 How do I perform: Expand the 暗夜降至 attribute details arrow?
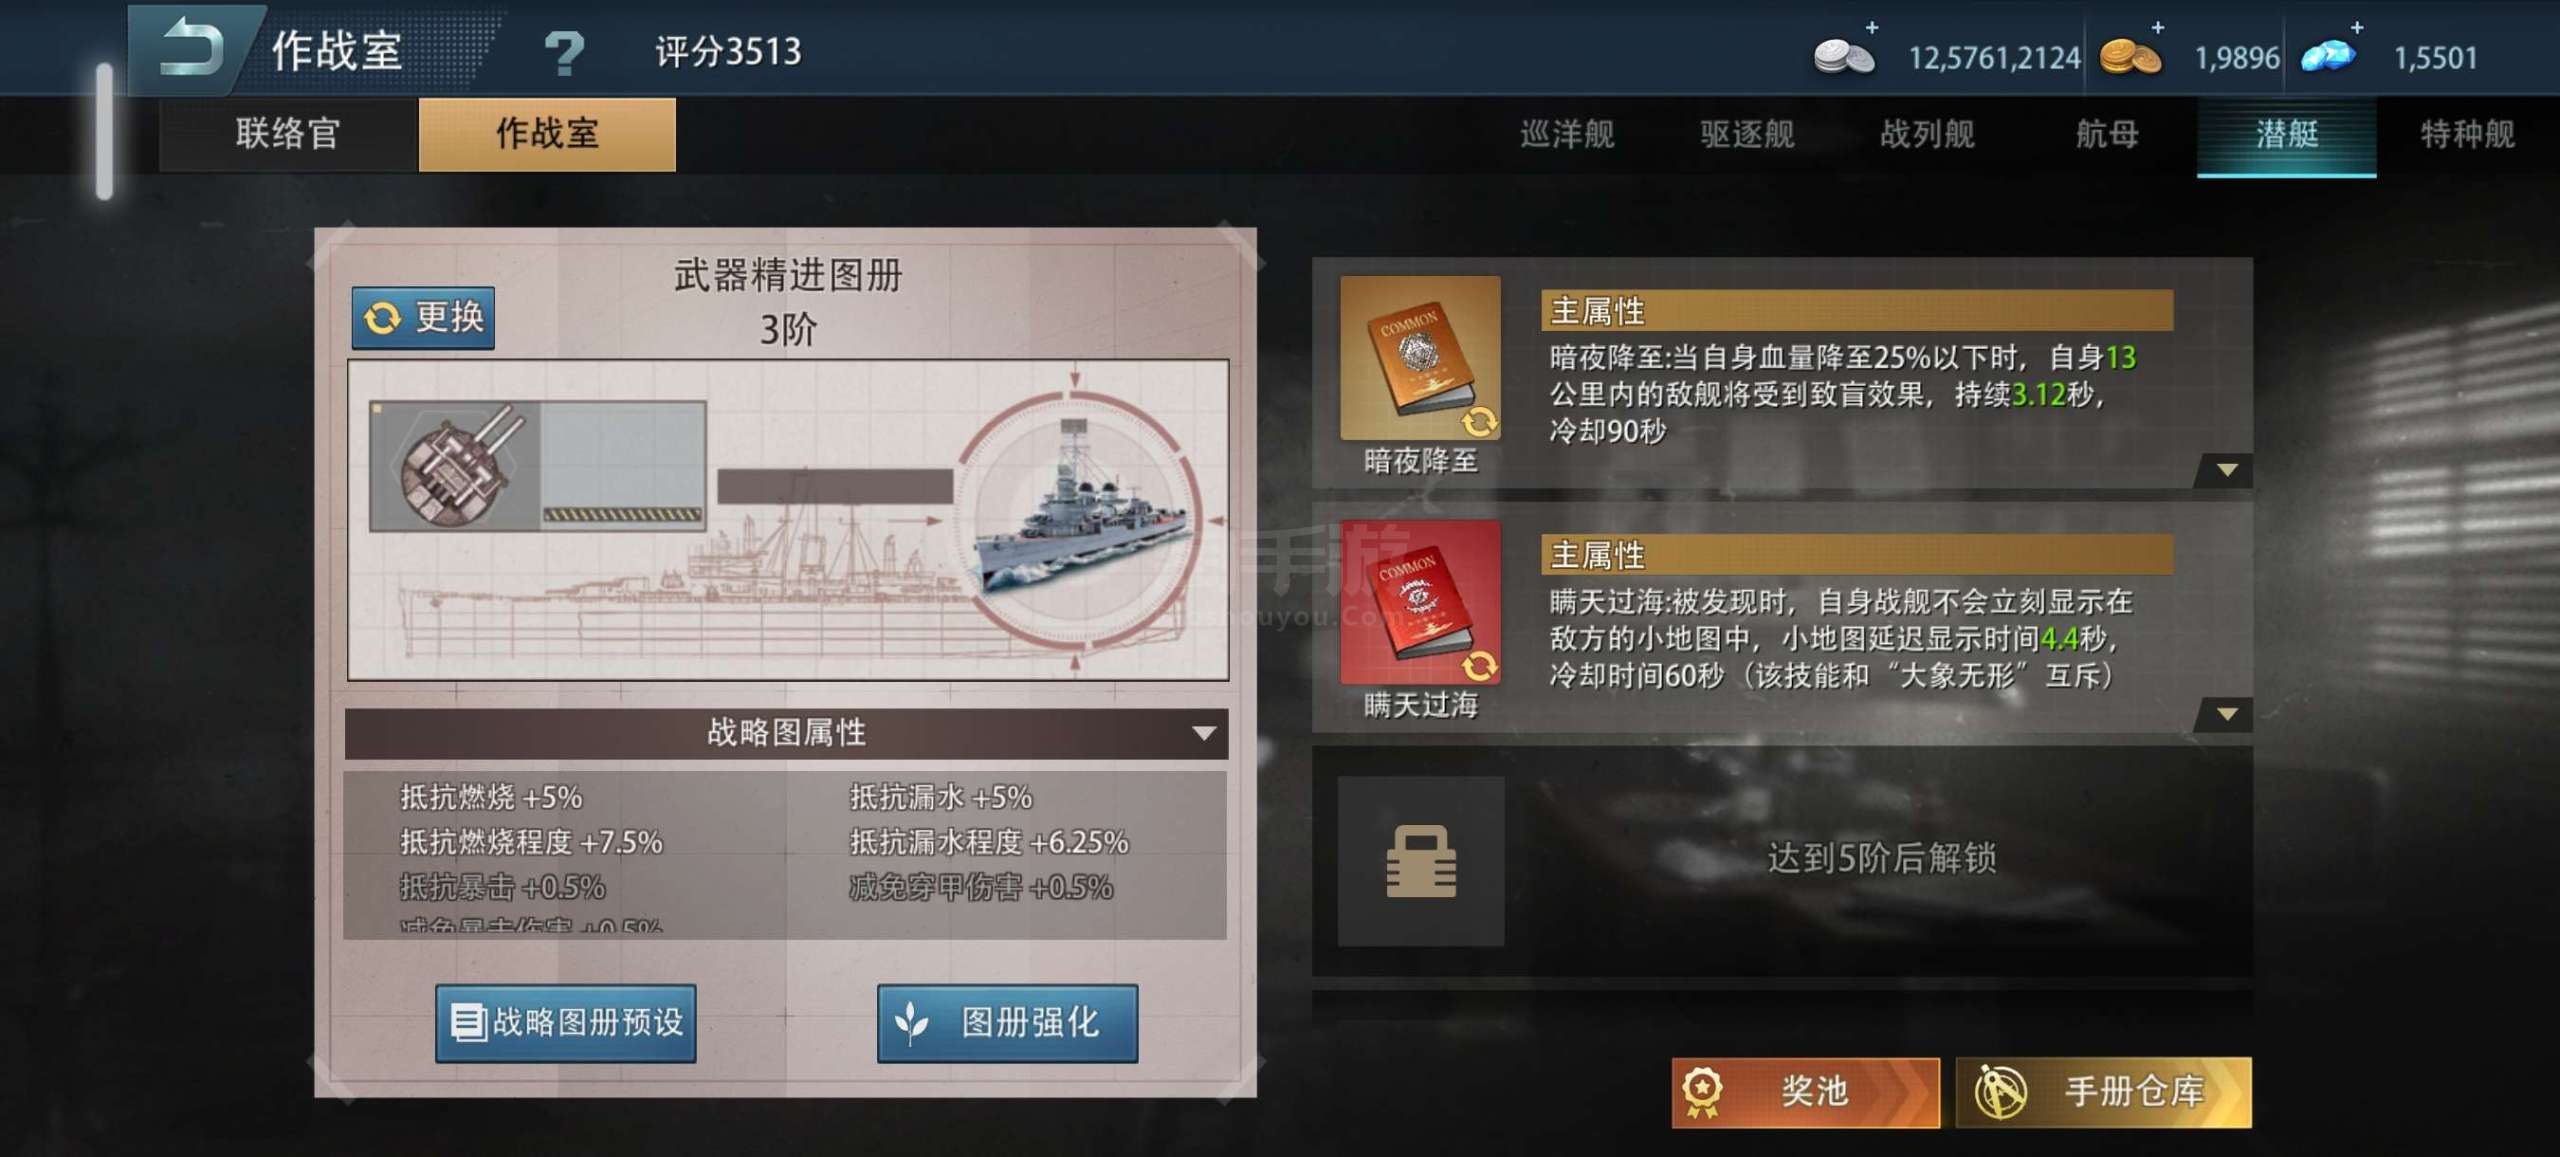[2227, 470]
